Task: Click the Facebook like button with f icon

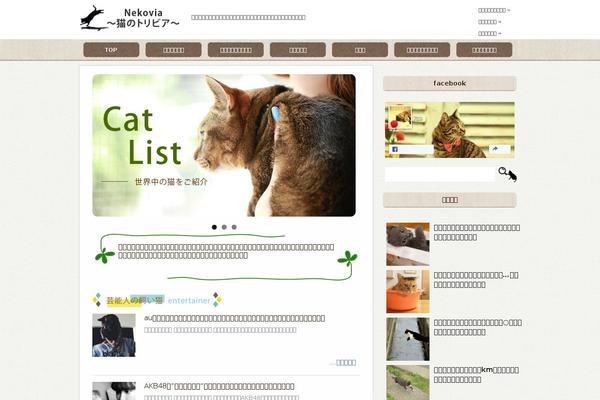Action: tap(411, 149)
